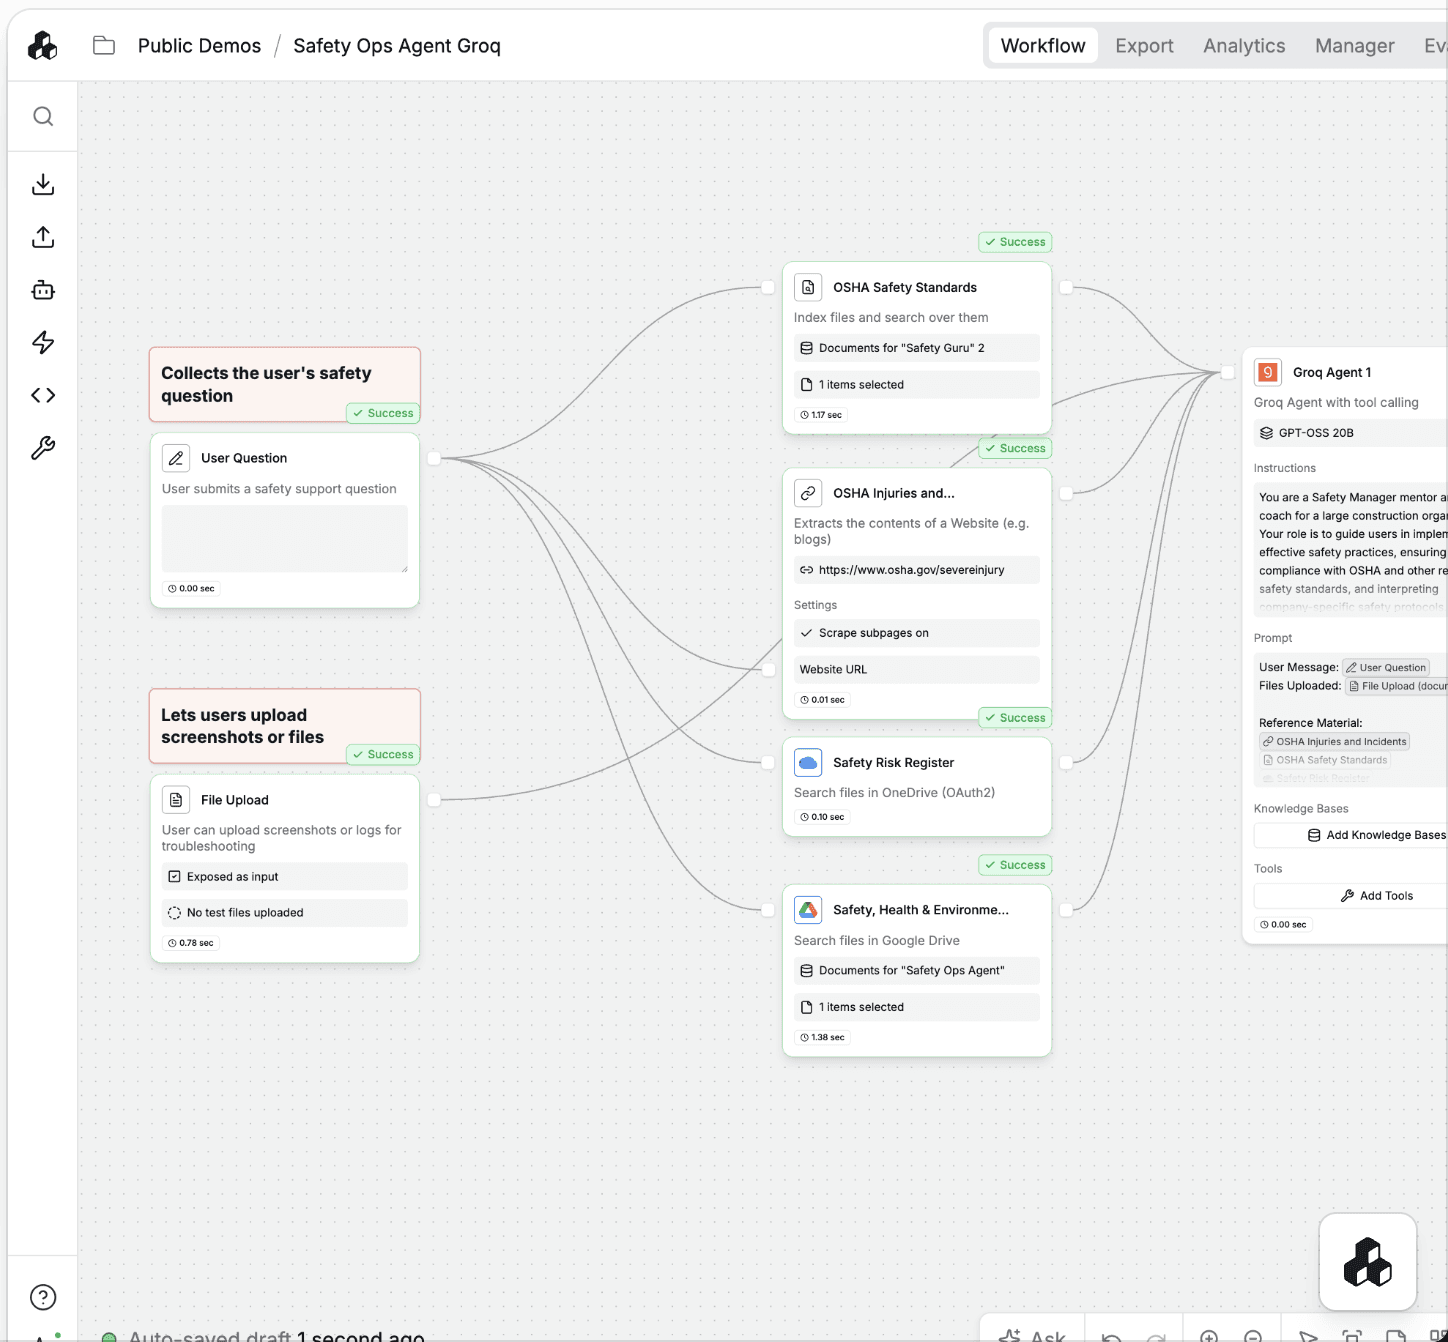The width and height of the screenshot is (1448, 1342).
Task: Click Groq Agent 1 input handle
Action: click(1228, 372)
